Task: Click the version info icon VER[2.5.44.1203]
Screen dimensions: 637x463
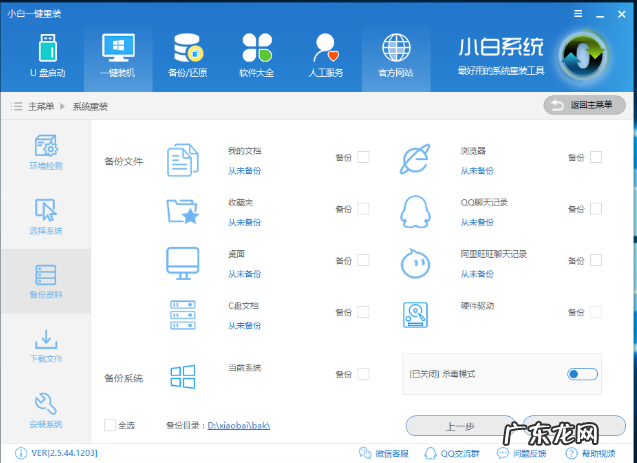Action: [x=21, y=453]
